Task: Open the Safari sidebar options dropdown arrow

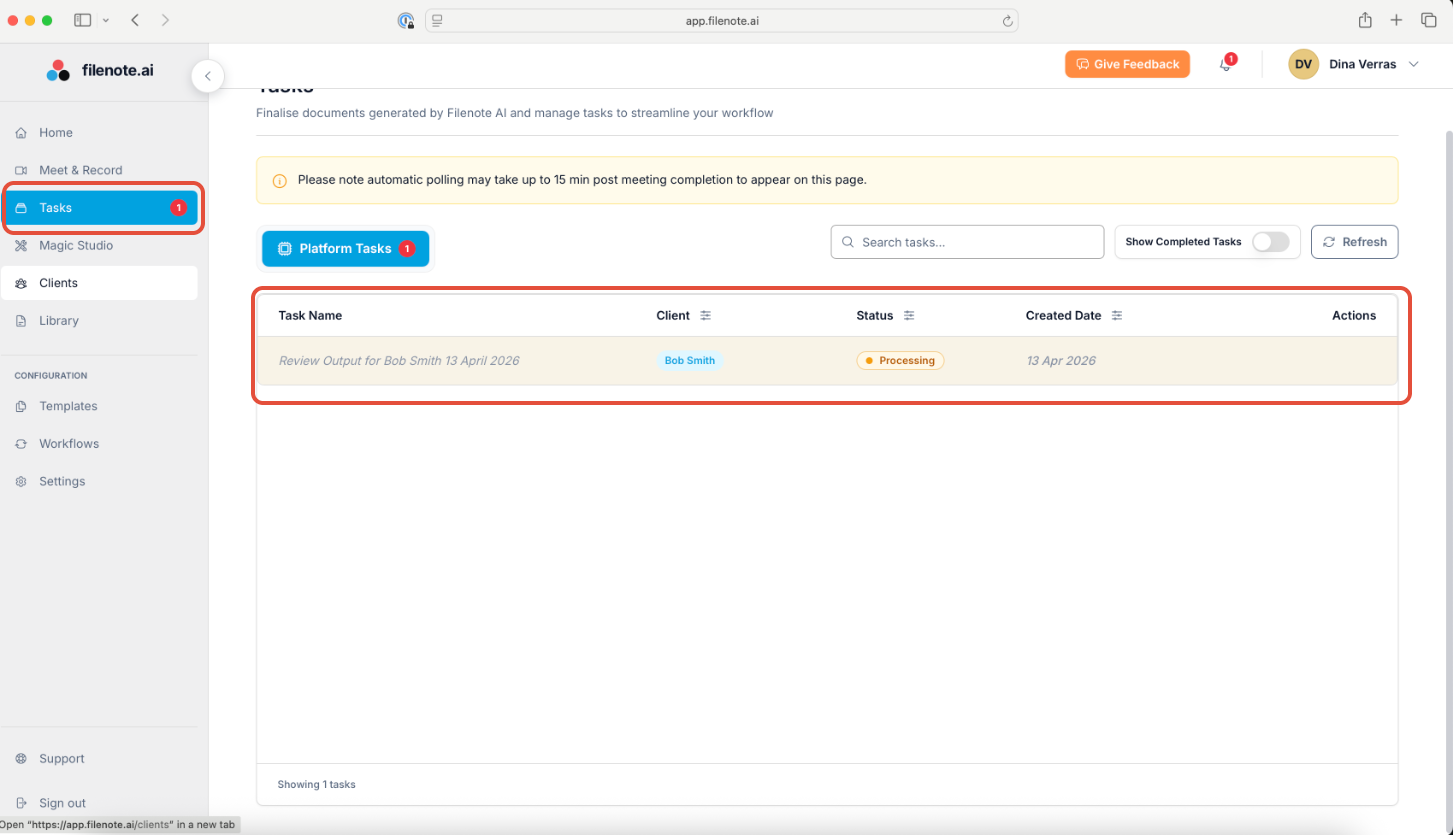Action: [x=105, y=20]
